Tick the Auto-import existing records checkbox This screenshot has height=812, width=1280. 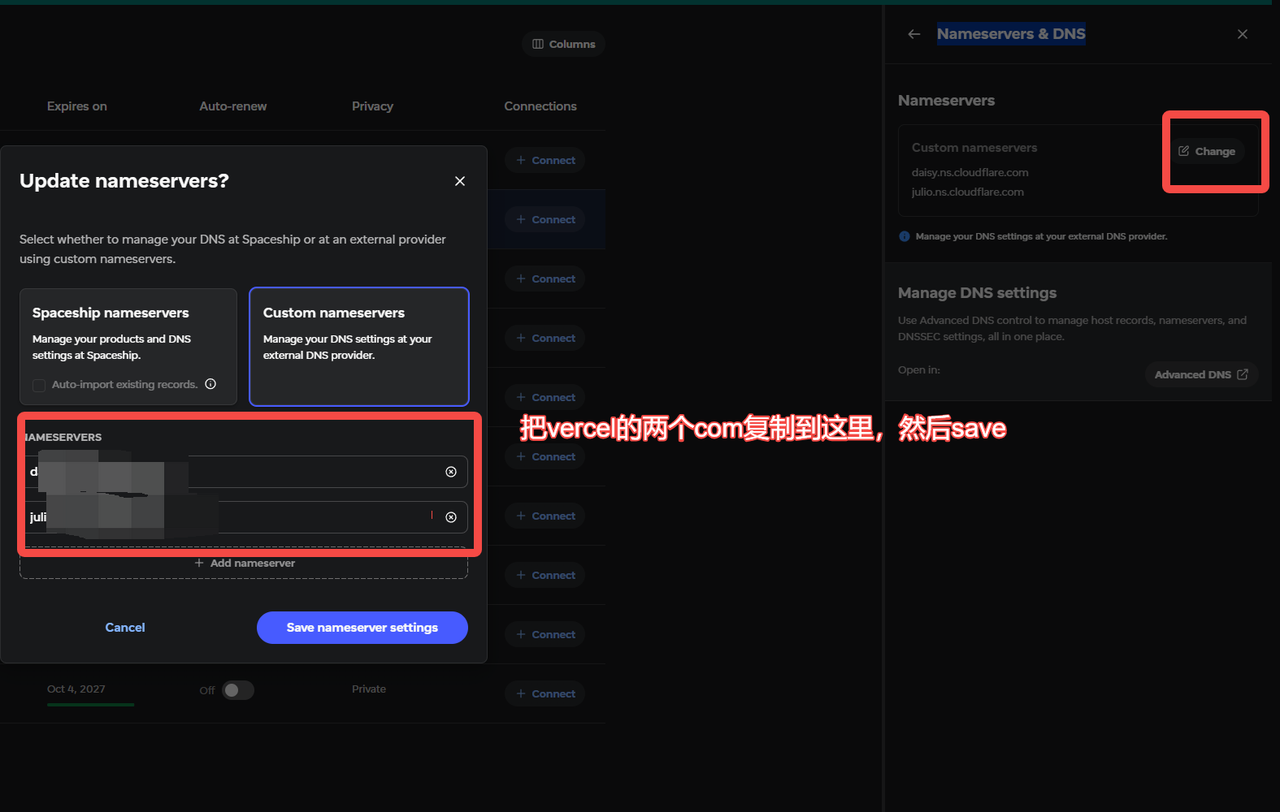pyautogui.click(x=39, y=385)
